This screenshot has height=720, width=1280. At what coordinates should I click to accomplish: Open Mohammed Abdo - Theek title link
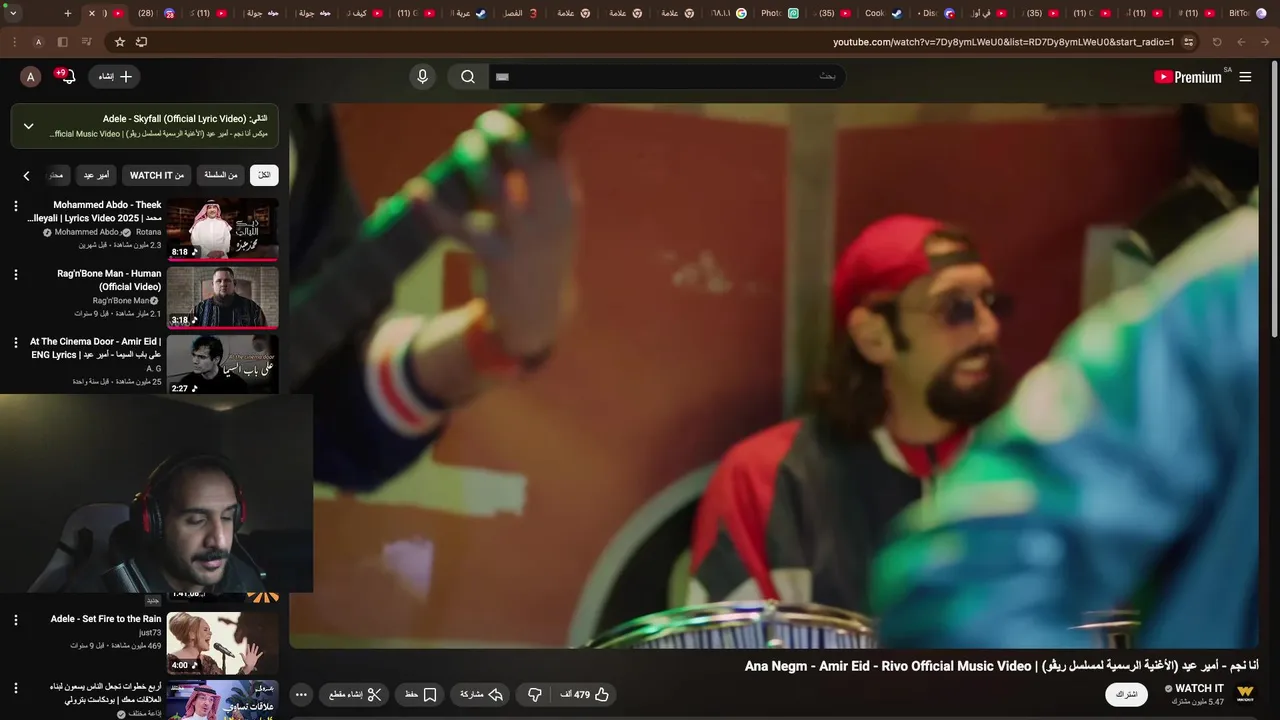(95, 211)
